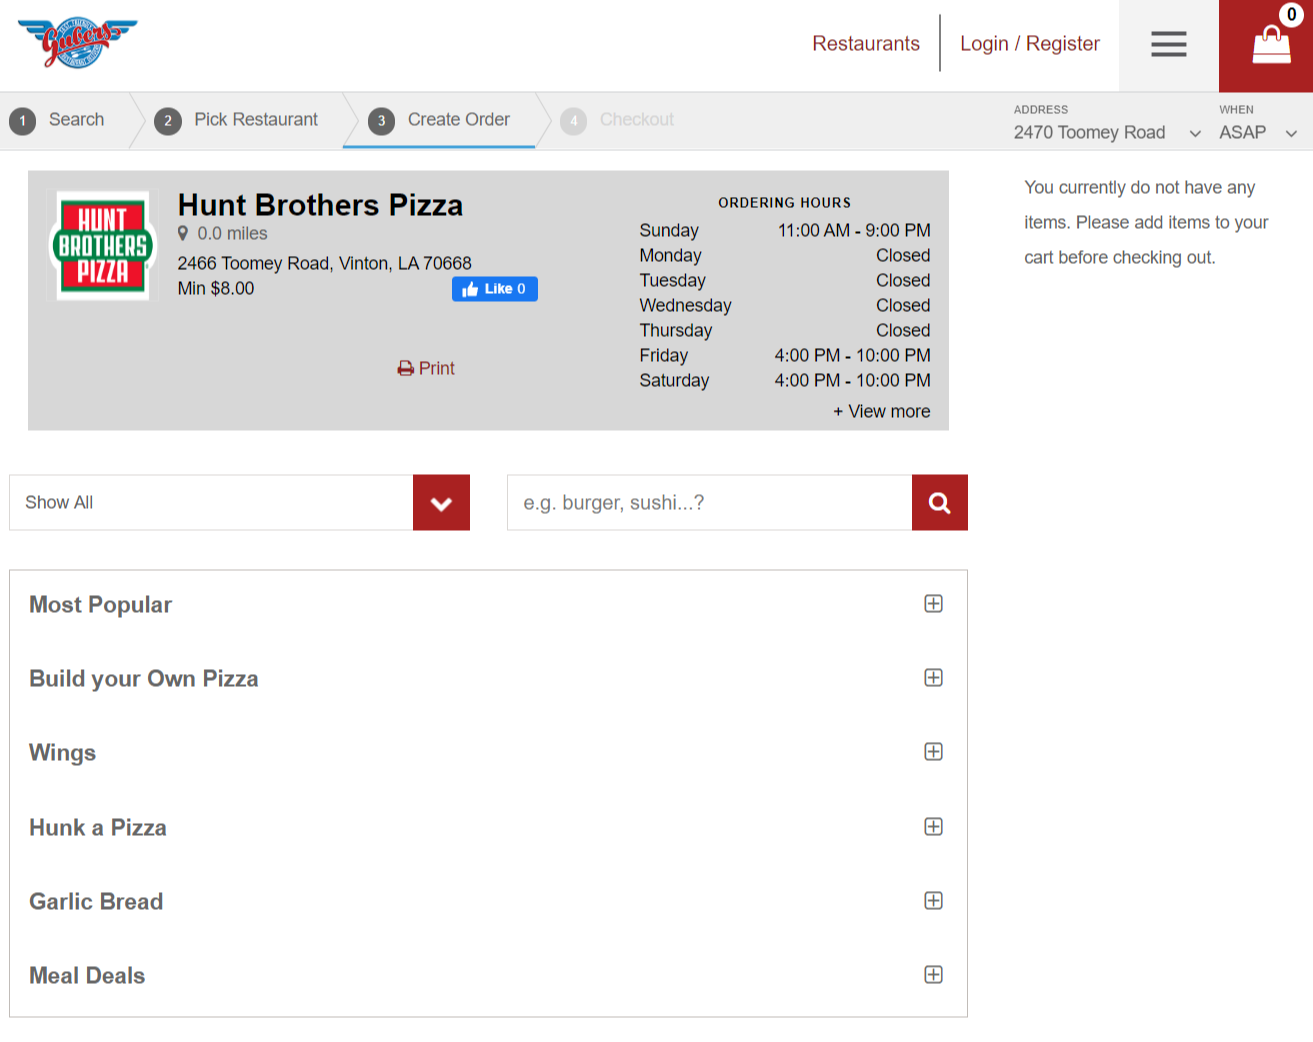
Task: Click the Facebook Like thumbs-up button
Action: click(494, 289)
